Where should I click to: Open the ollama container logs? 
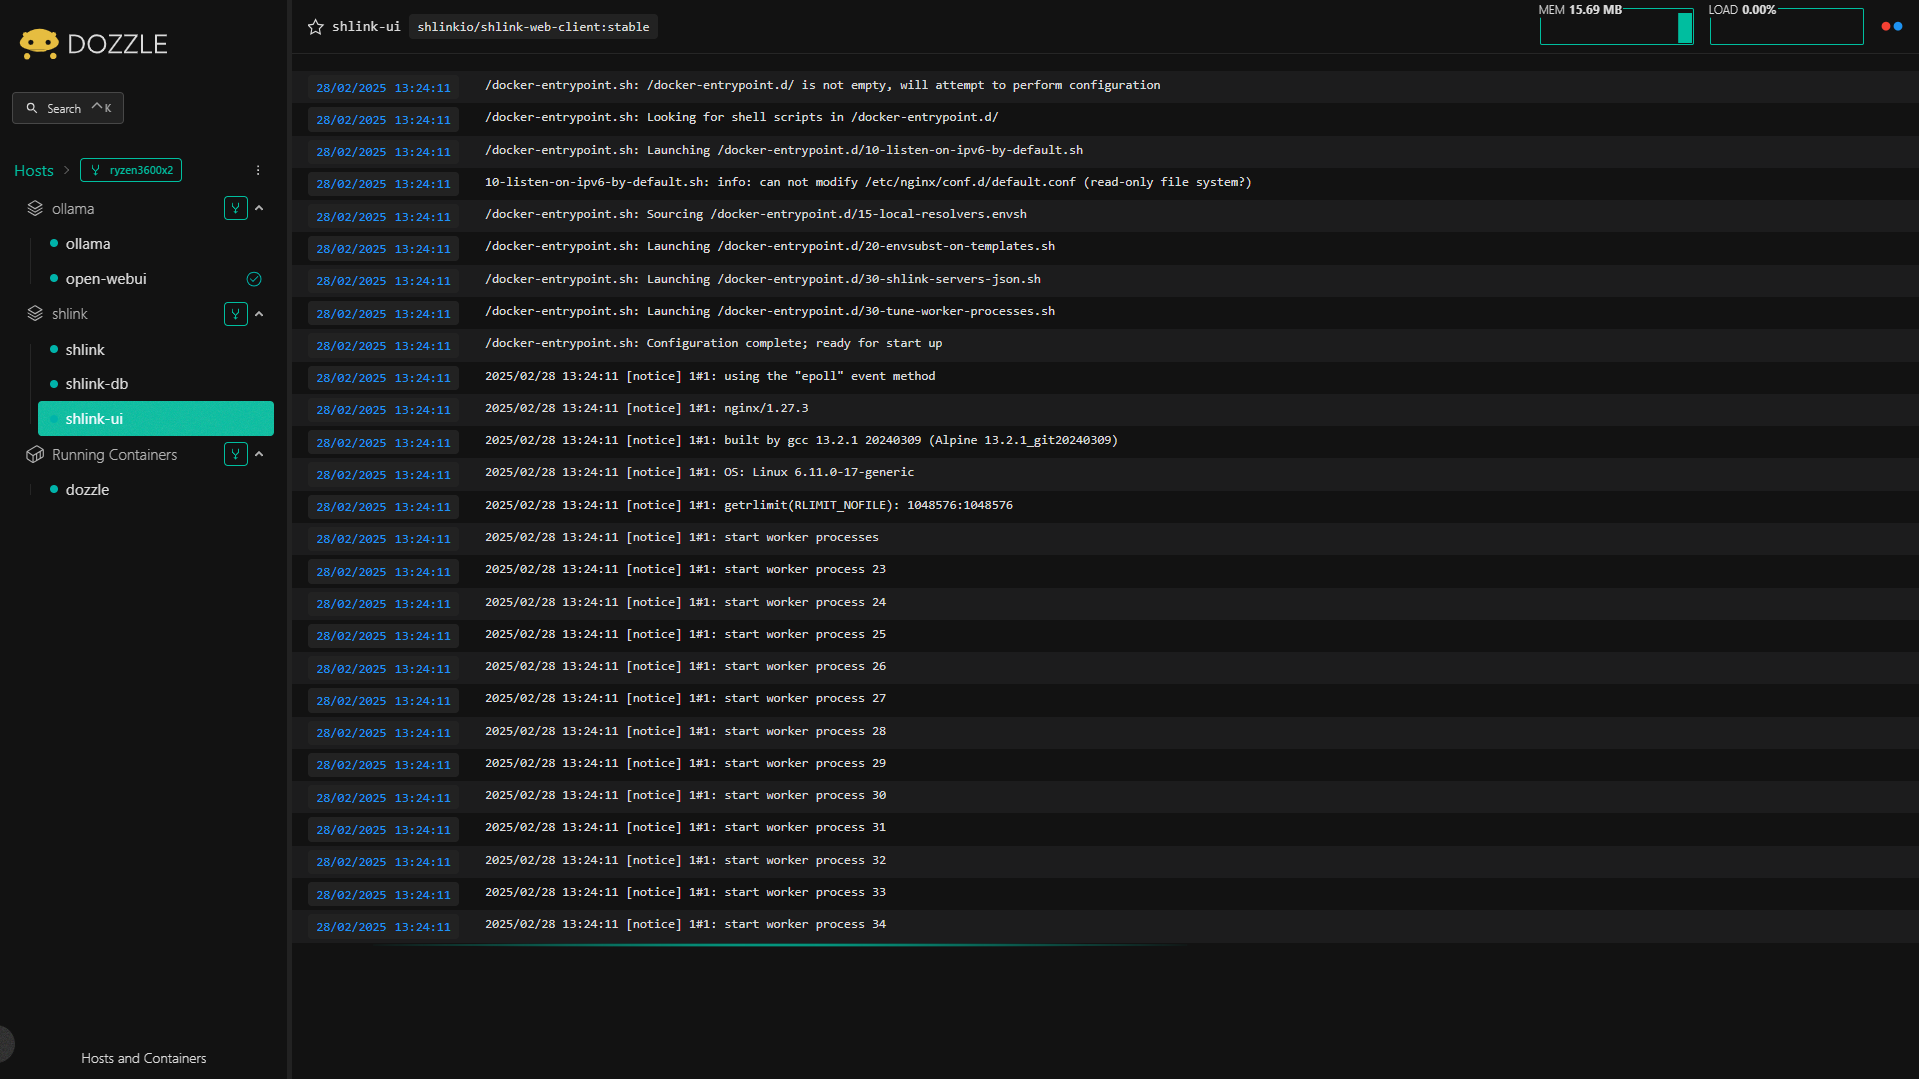[x=88, y=244]
